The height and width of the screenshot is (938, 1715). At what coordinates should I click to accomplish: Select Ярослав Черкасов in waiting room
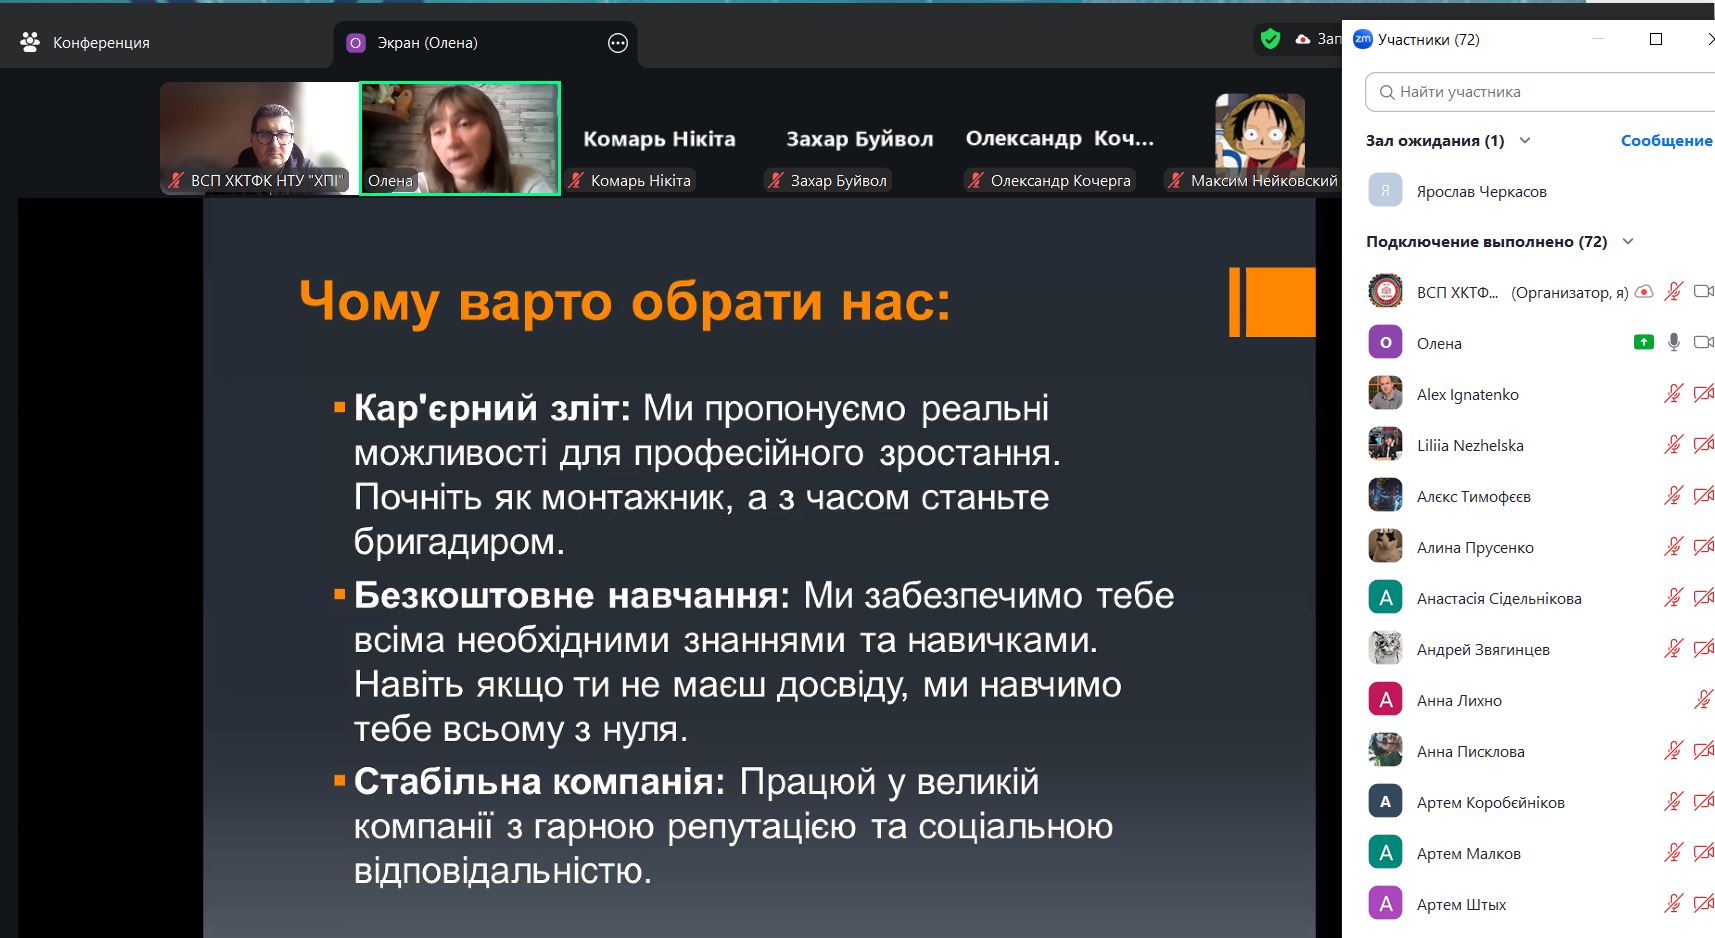tap(1481, 191)
